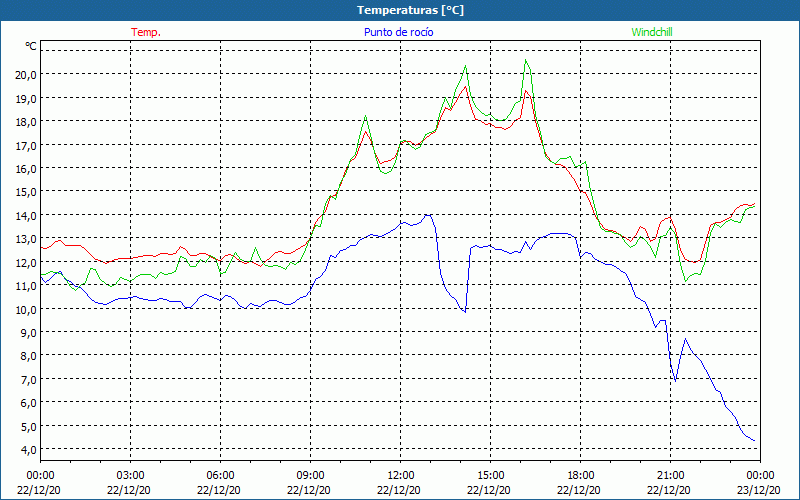The image size is (800, 500).
Task: Click the 22/12/20 date under 12:00
Action: tap(399, 490)
